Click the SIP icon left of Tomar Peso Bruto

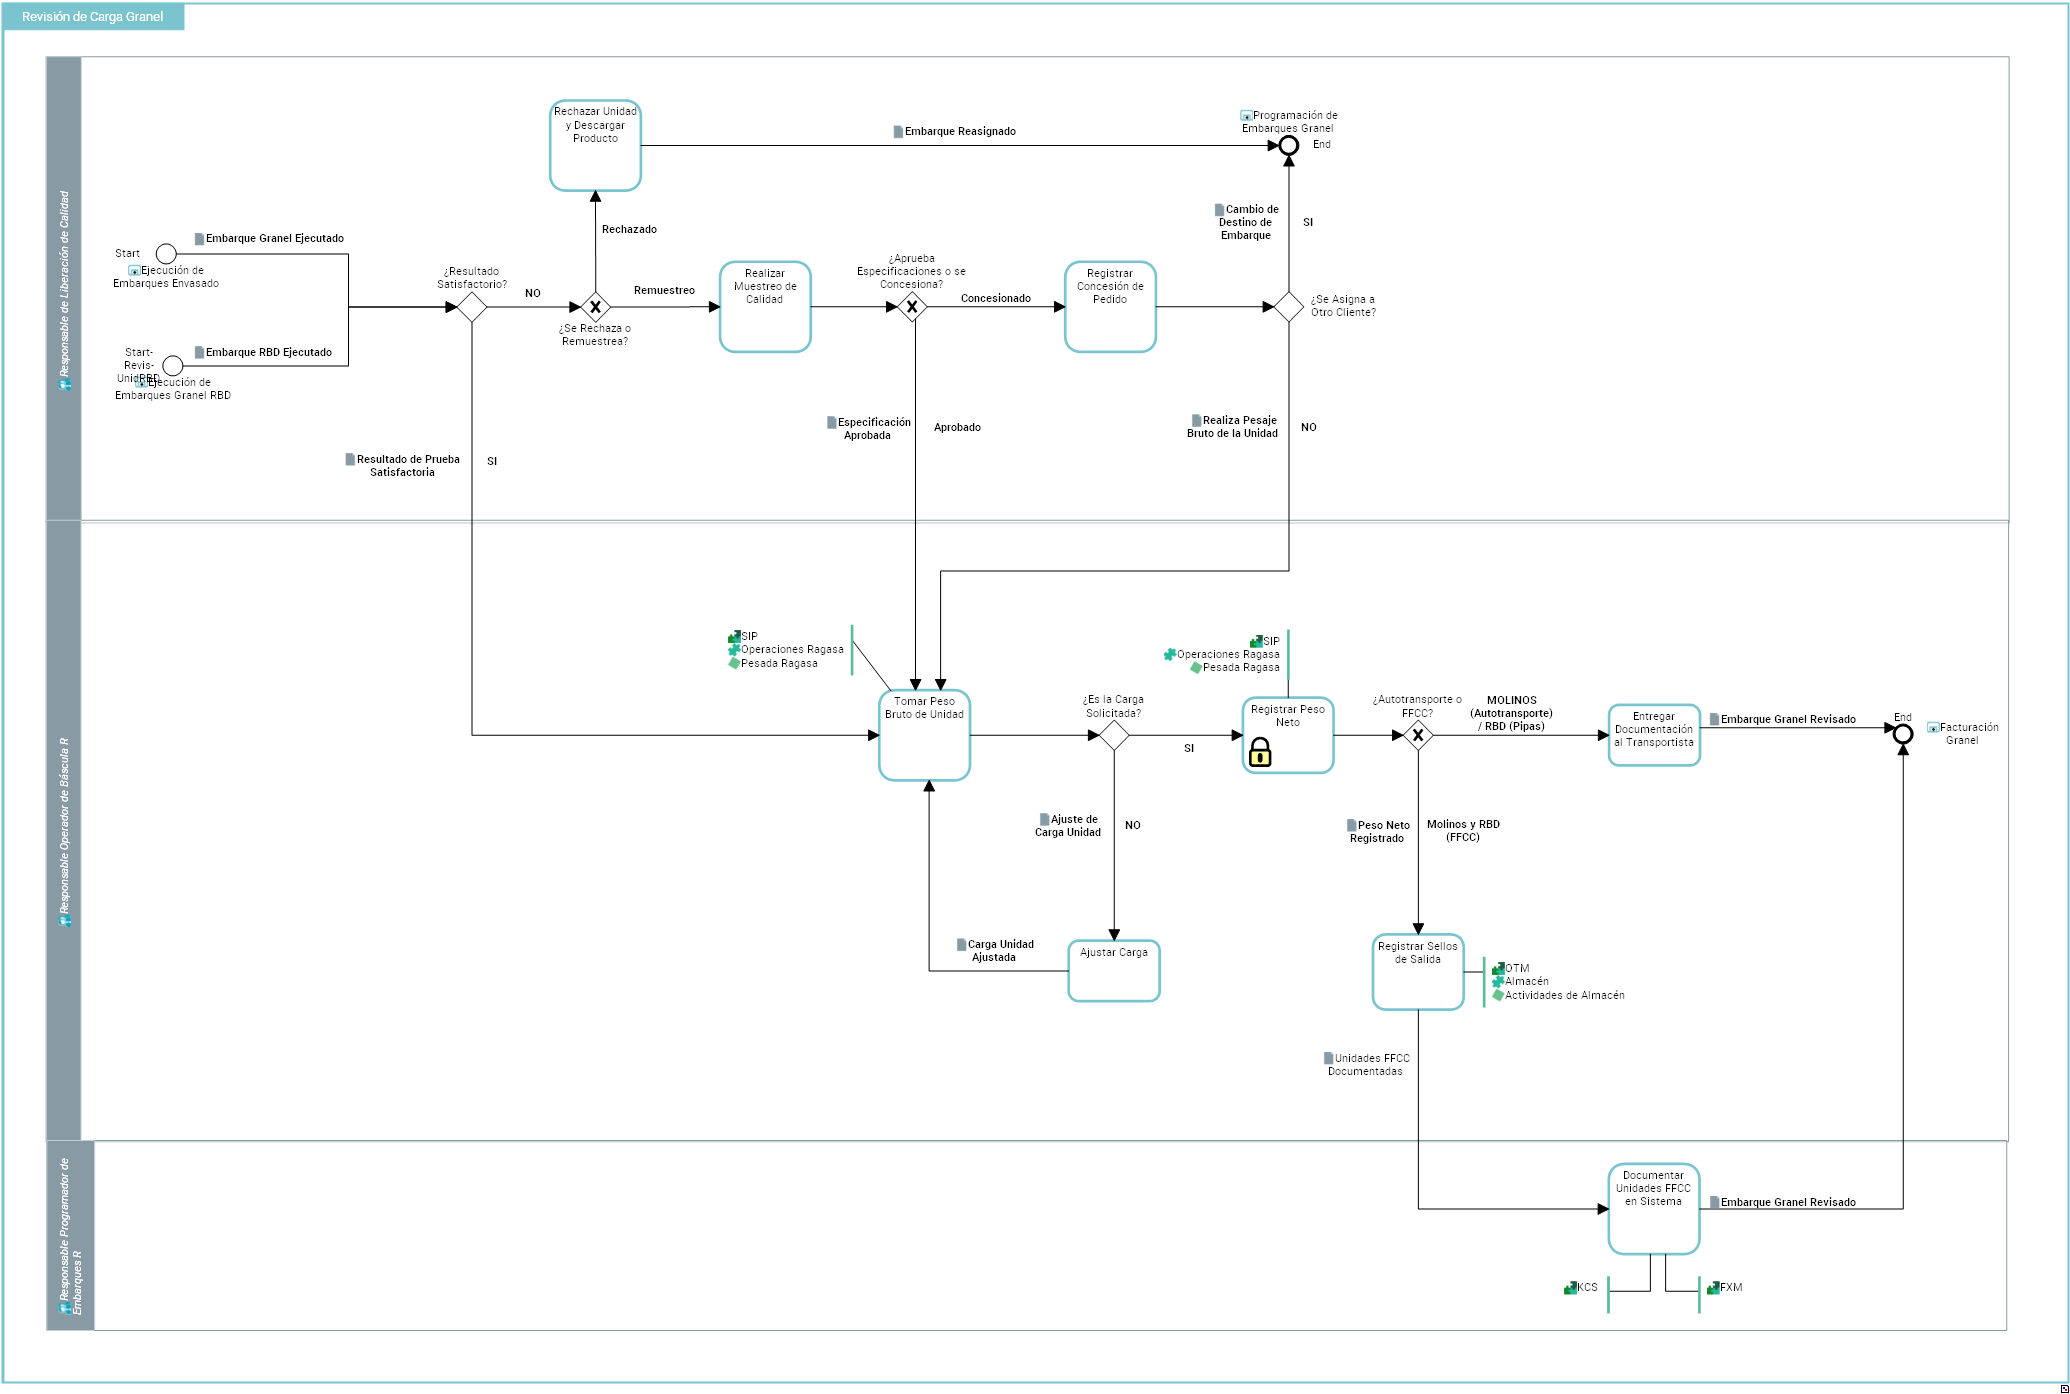(734, 637)
